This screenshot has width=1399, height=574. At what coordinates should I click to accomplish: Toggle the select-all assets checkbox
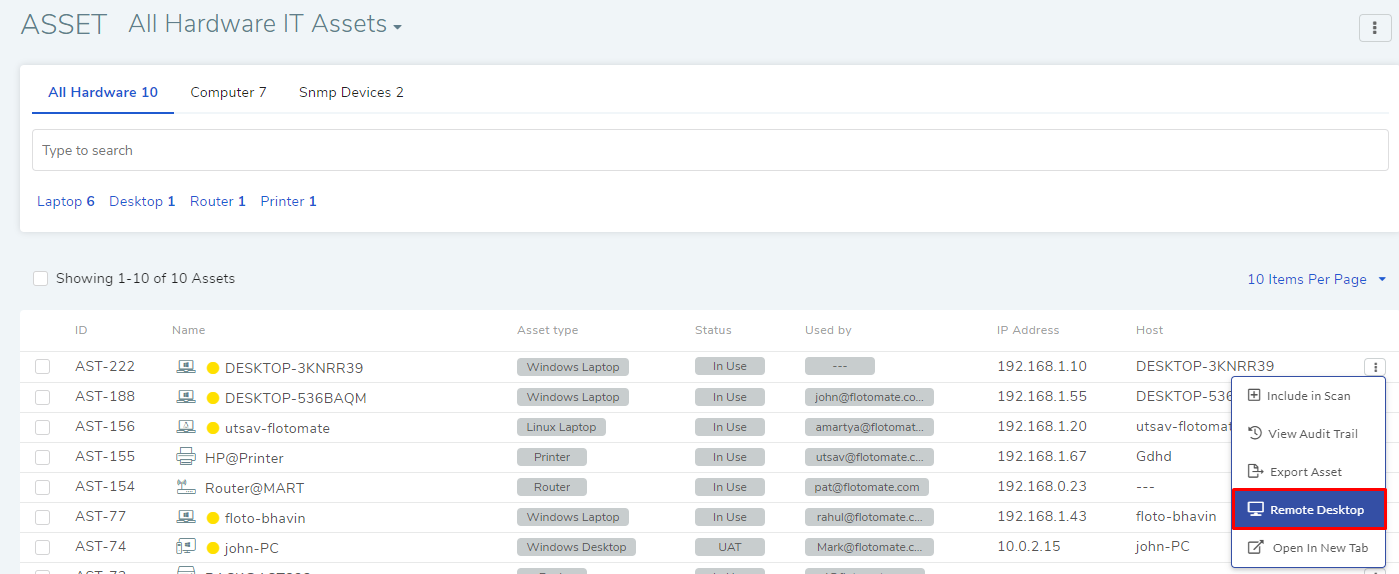[41, 279]
